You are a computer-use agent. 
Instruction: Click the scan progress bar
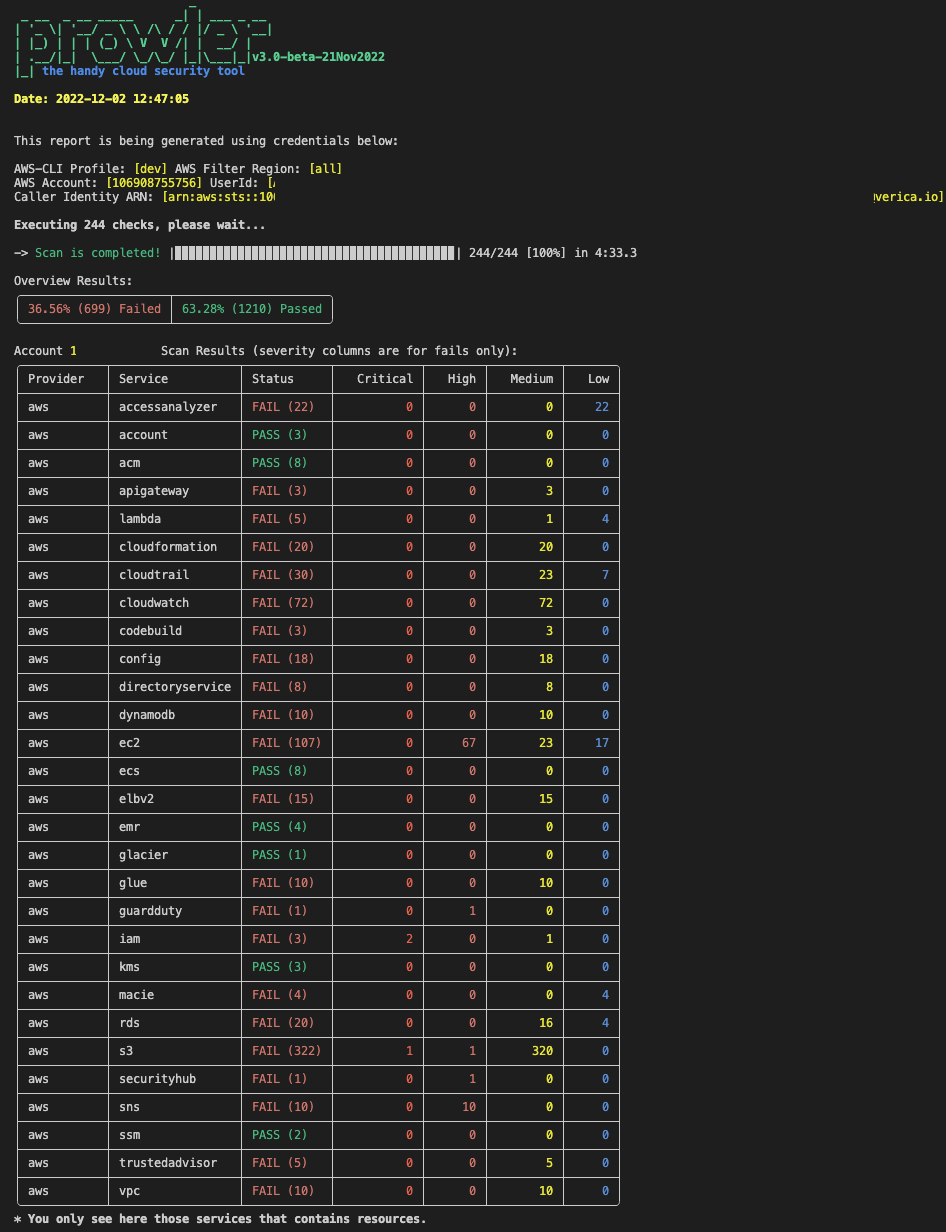click(315, 253)
